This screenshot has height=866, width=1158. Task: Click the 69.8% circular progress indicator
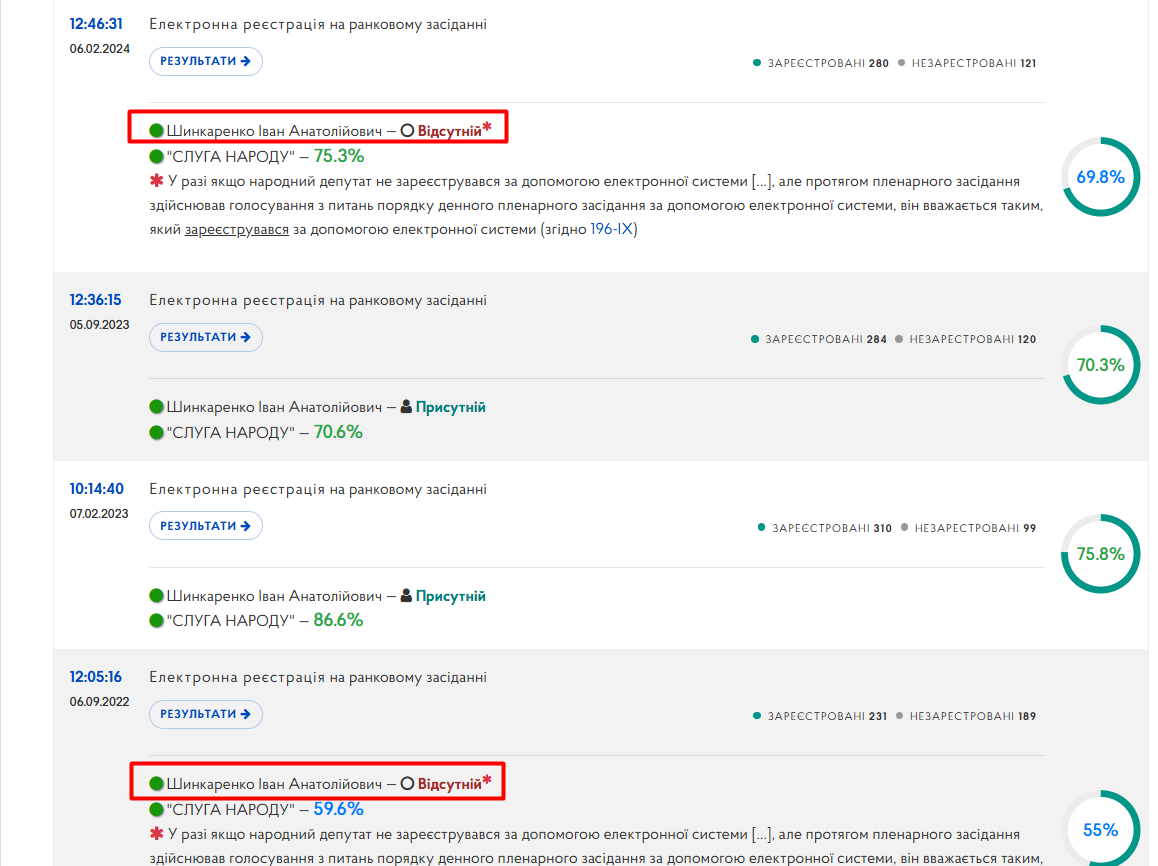1100,177
